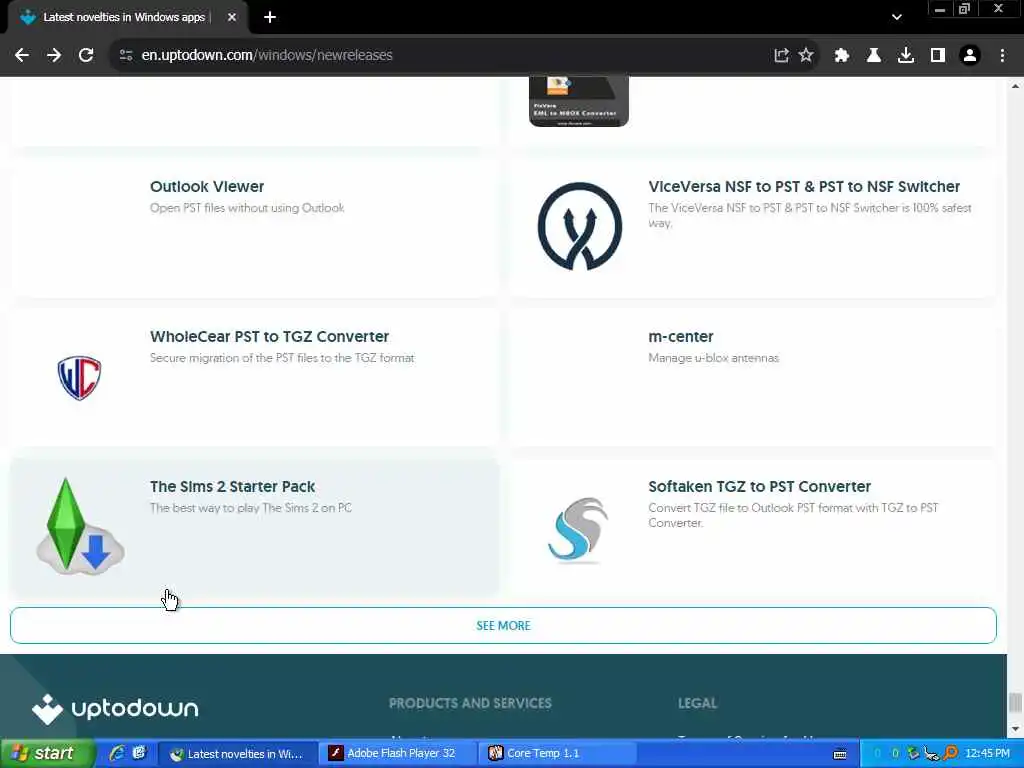This screenshot has width=1024, height=768.
Task: Click the scrollbar down arrow
Action: (1015, 729)
